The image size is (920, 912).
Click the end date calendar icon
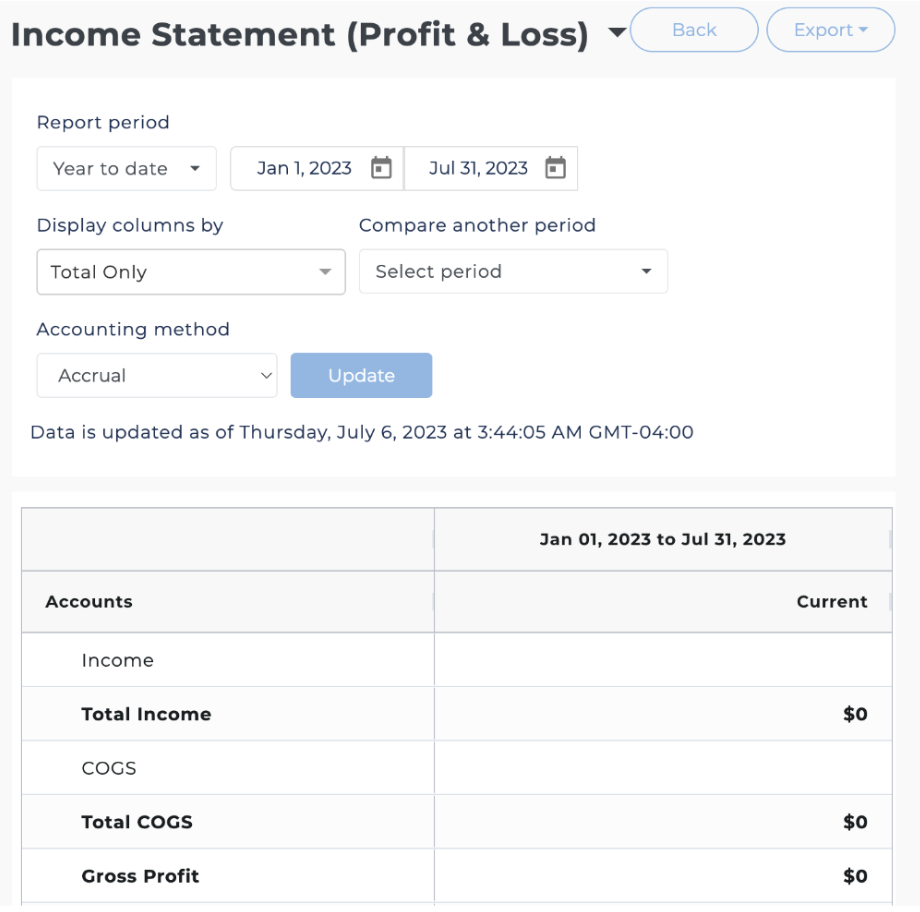(x=555, y=168)
